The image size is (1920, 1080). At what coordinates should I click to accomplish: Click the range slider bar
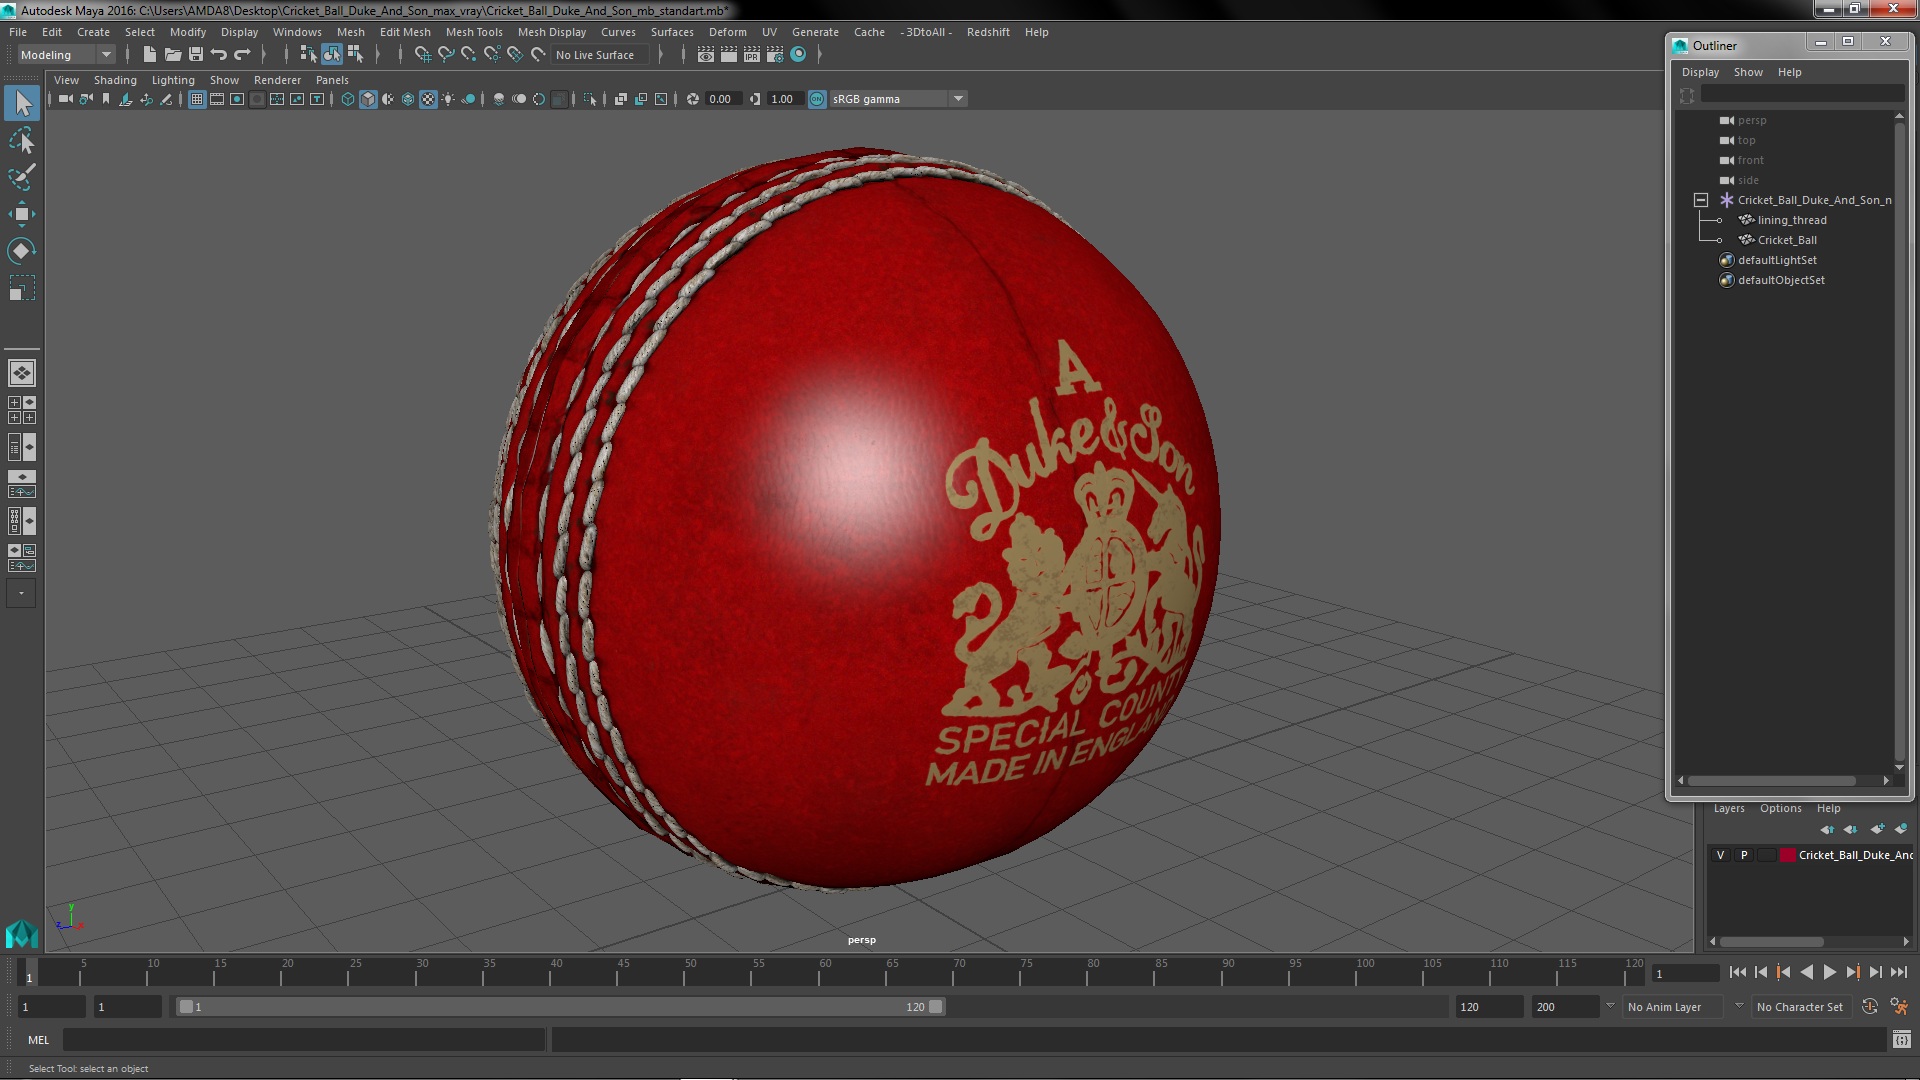coord(560,1007)
